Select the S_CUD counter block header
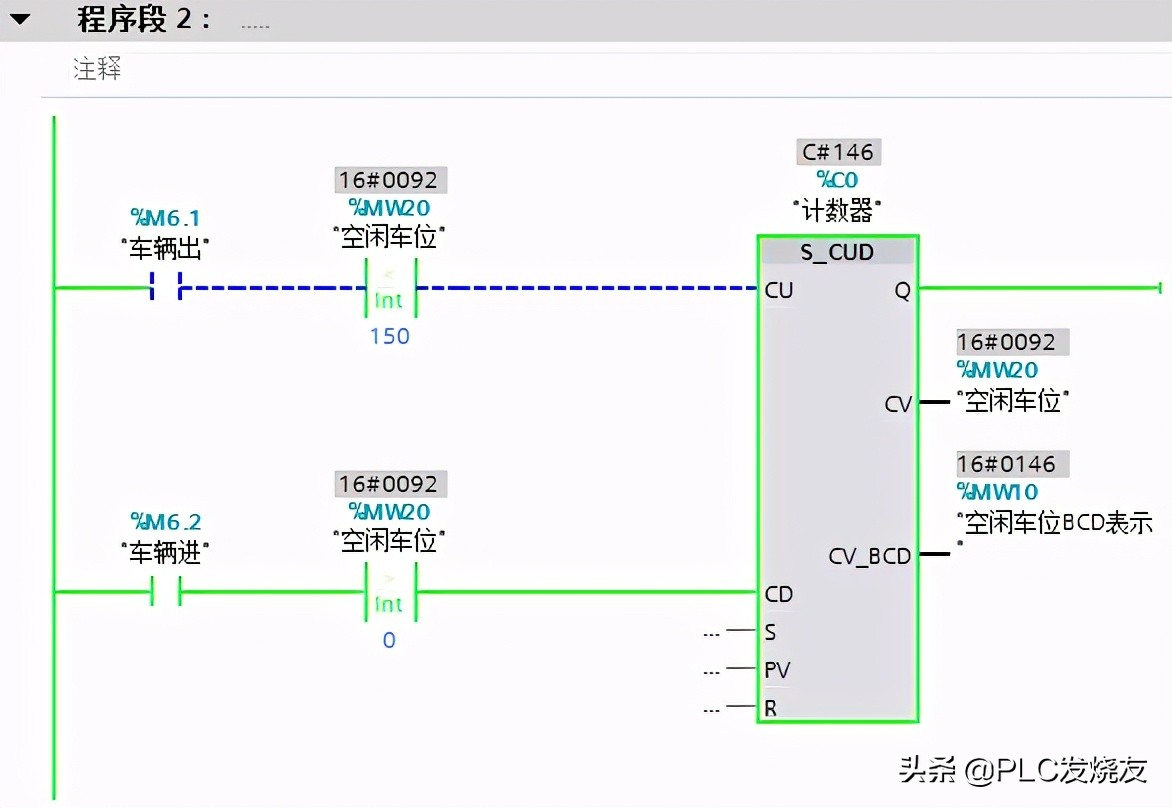 click(837, 252)
